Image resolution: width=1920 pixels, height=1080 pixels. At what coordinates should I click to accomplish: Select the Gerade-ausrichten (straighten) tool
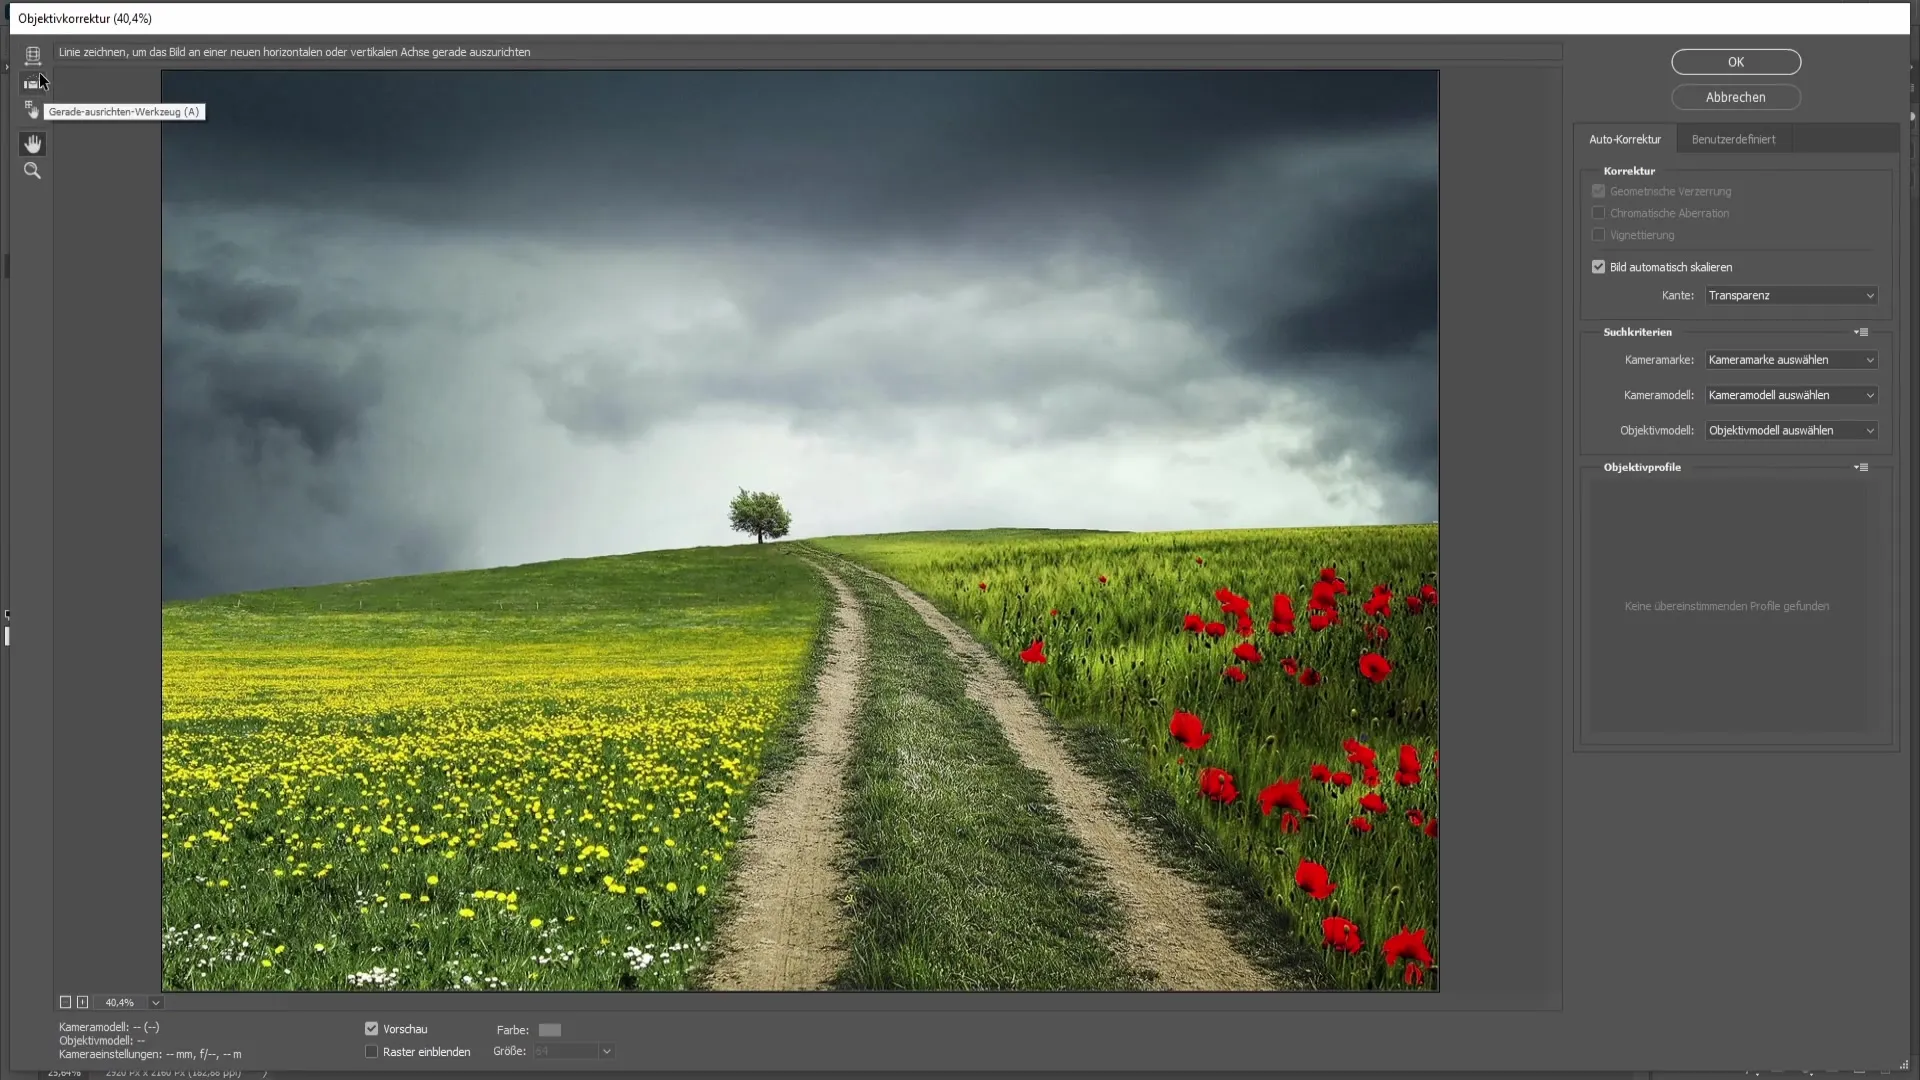tap(32, 84)
